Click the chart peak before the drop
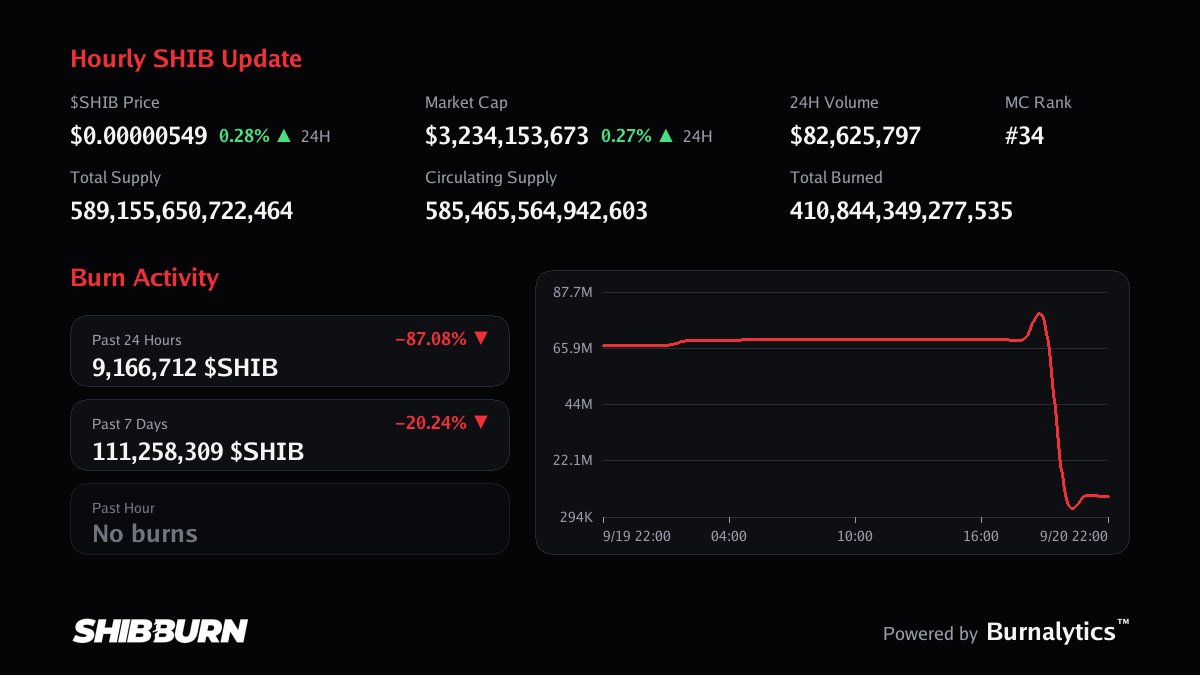Viewport: 1200px width, 675px height. [1039, 314]
